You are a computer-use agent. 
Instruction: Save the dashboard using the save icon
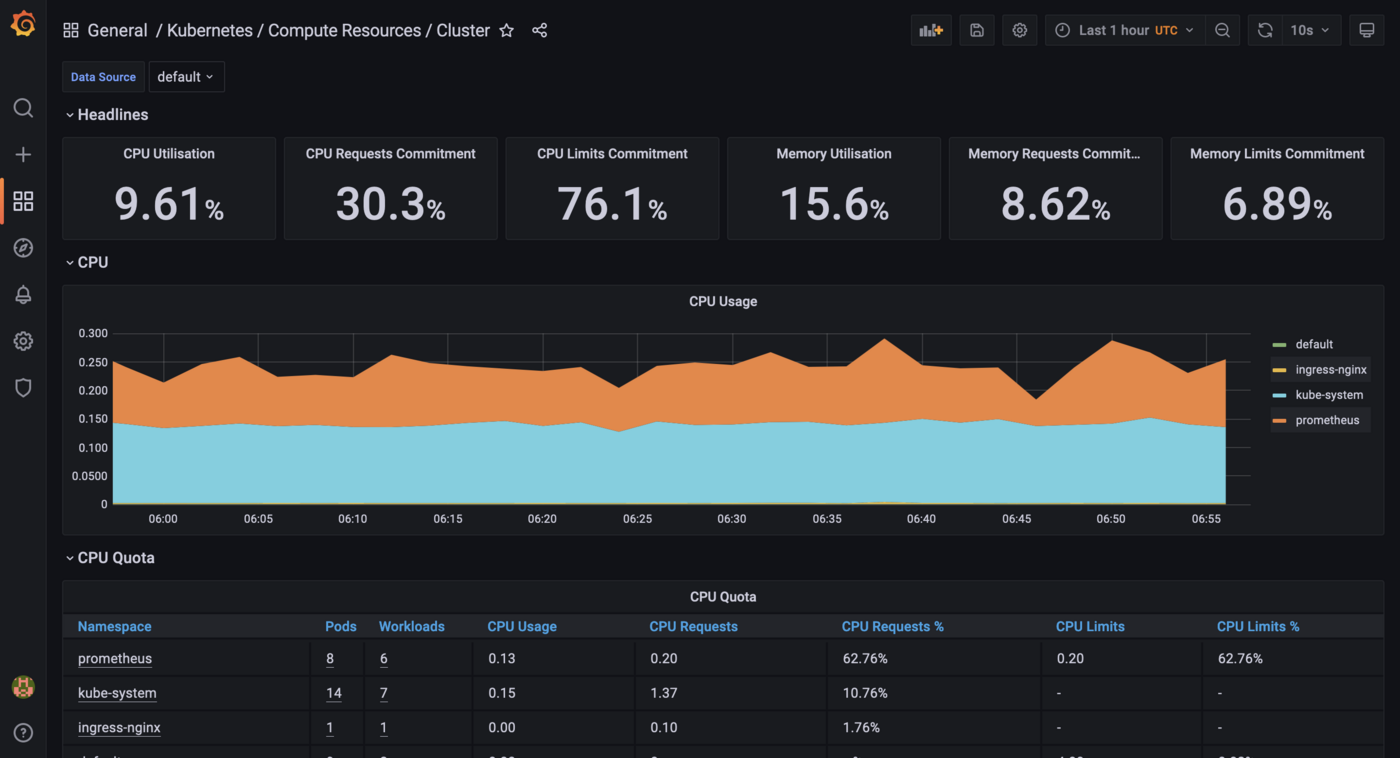(976, 30)
